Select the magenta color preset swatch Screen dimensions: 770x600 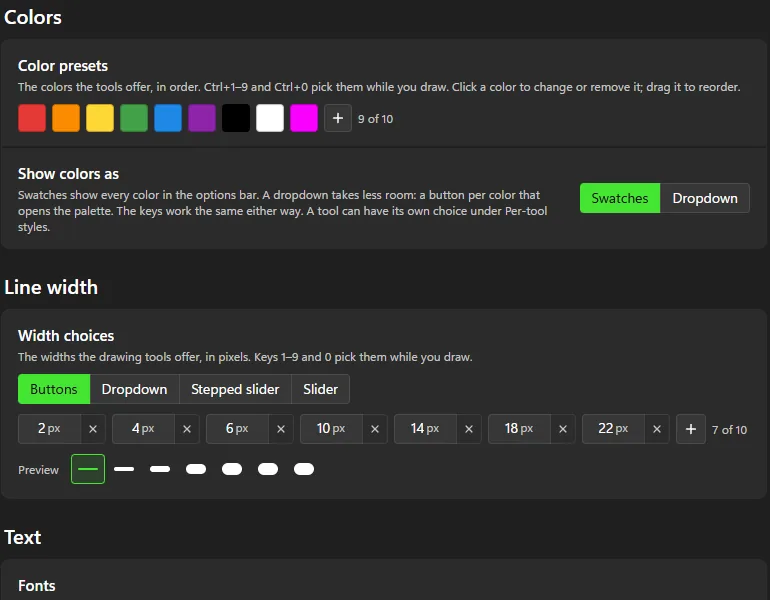coord(304,118)
